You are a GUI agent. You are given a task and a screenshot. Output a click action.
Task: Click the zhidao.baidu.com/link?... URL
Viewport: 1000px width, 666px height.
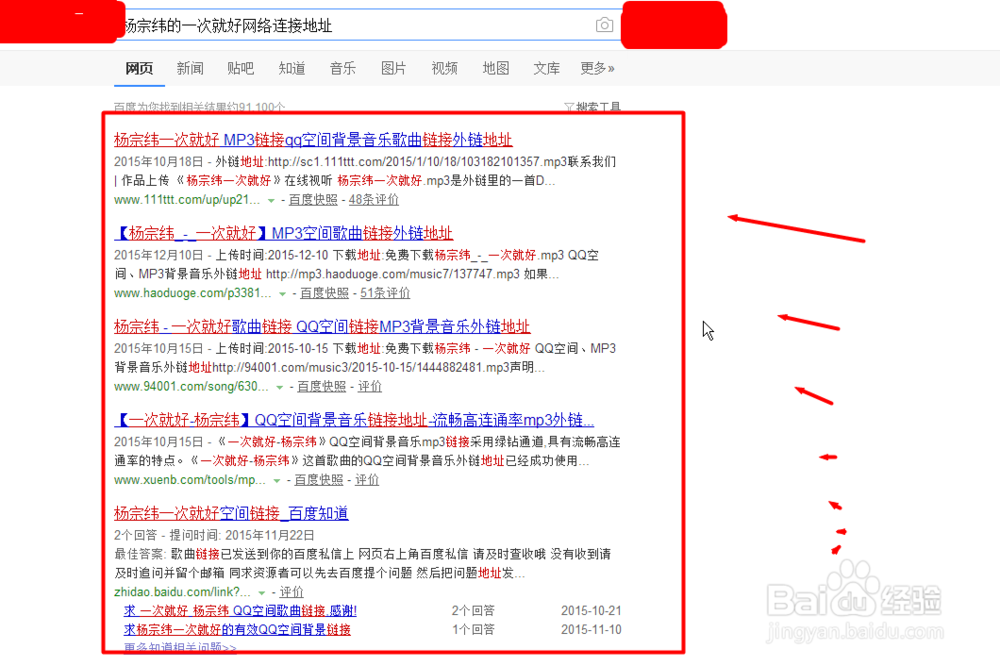click(x=182, y=592)
